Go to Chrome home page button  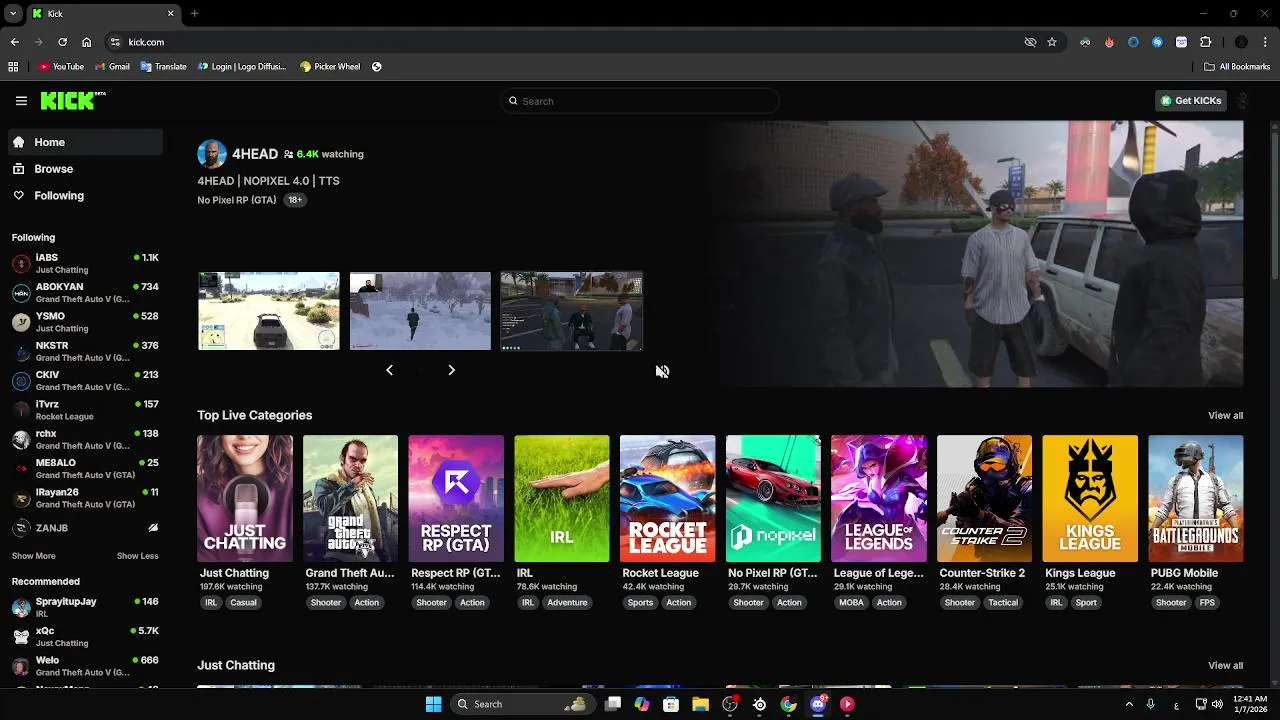click(87, 42)
